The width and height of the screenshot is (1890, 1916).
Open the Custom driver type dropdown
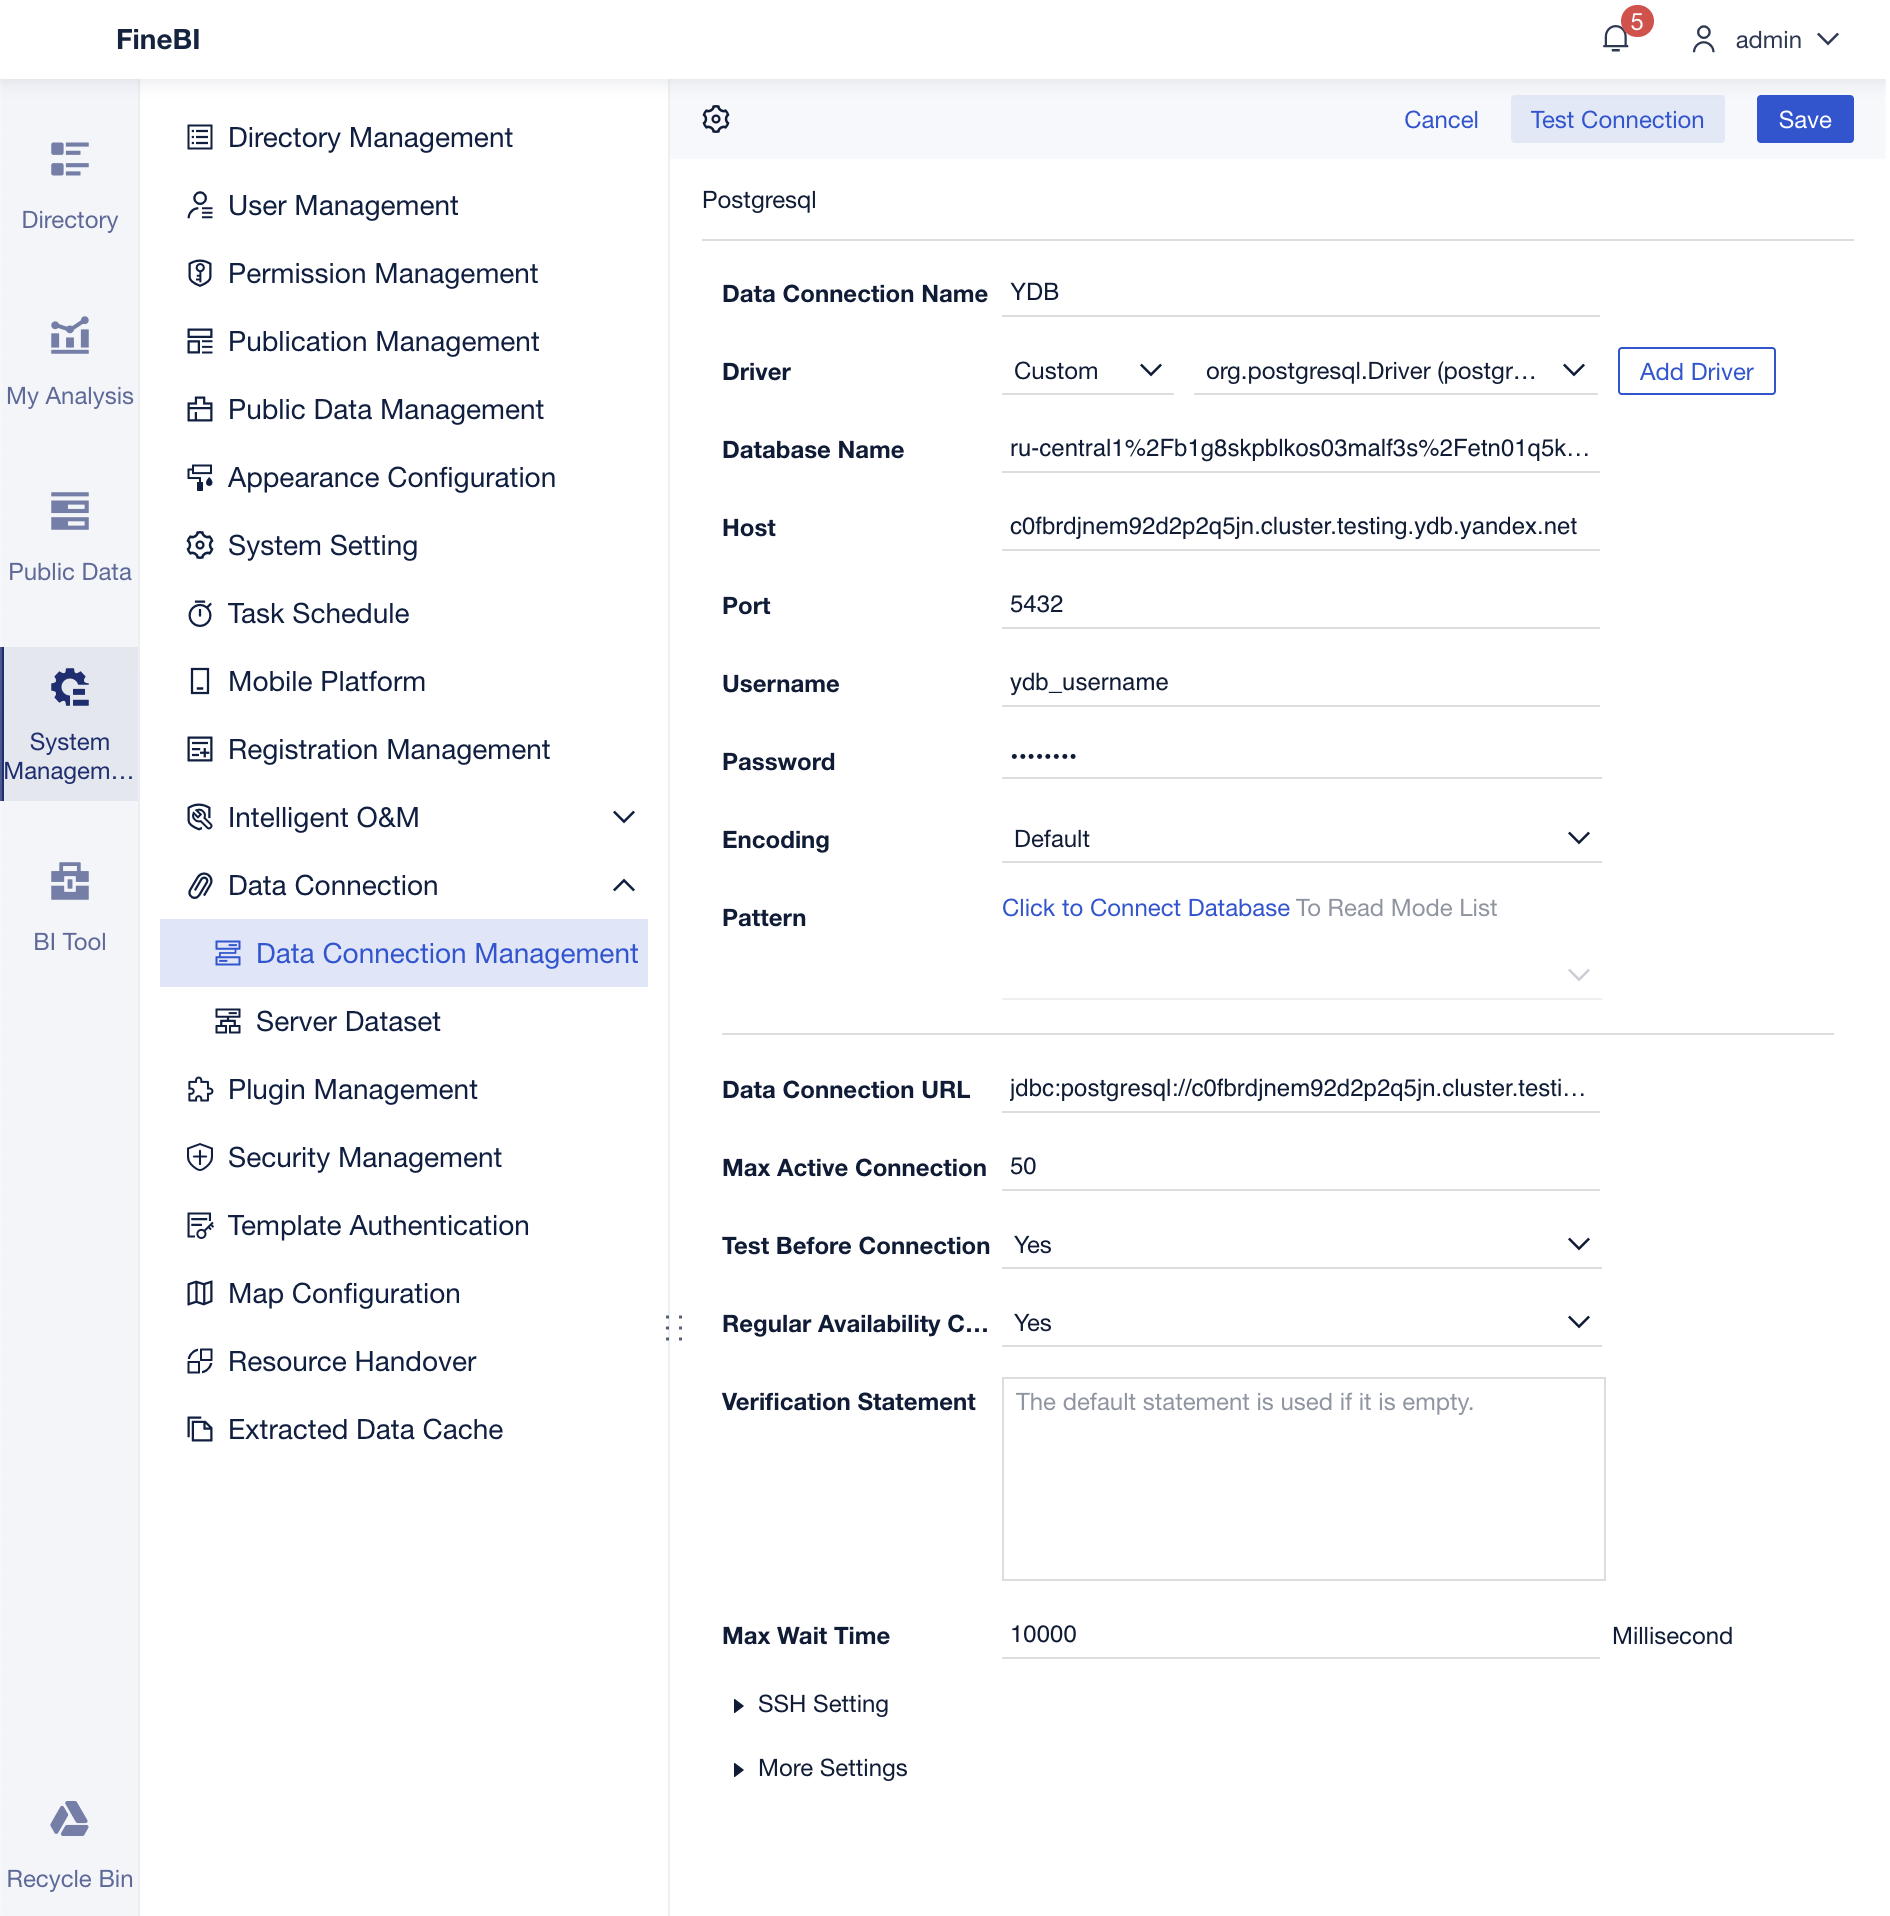1087,371
